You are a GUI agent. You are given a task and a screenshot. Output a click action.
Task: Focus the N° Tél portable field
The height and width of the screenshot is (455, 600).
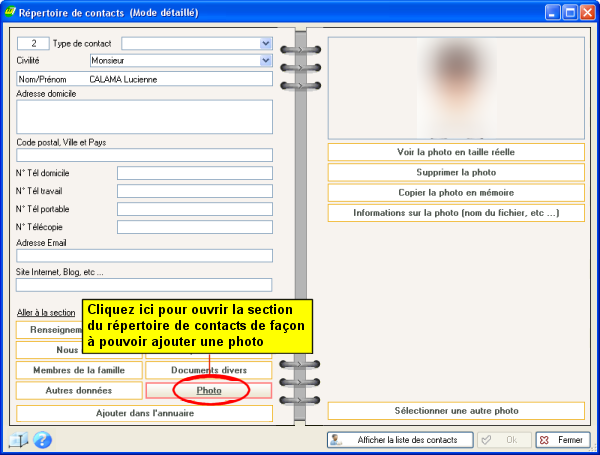194,209
